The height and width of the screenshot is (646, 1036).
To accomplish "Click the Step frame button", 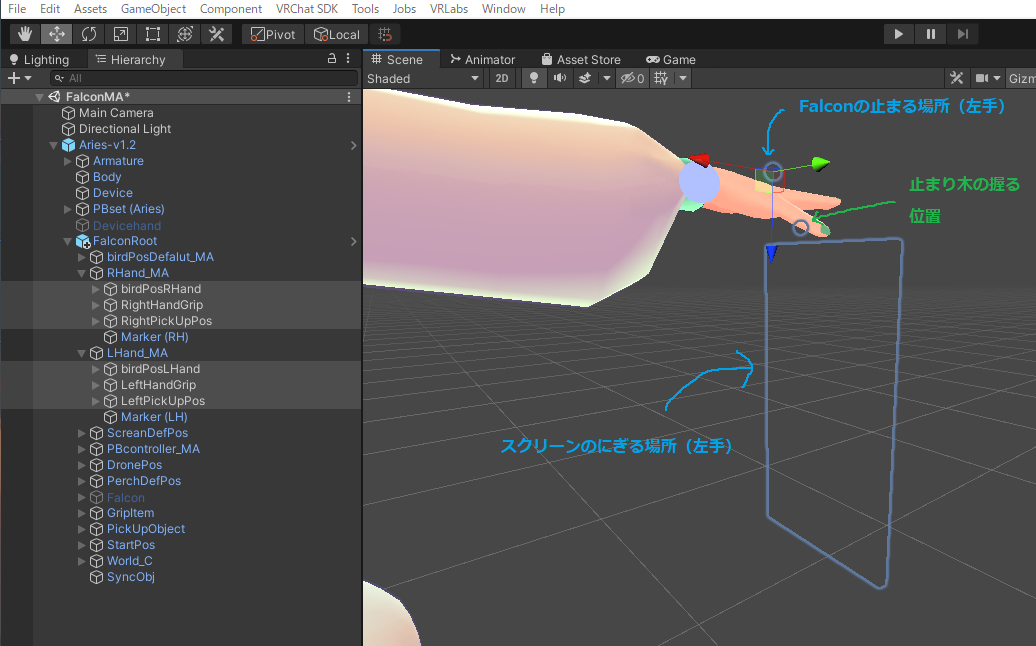I will (963, 34).
